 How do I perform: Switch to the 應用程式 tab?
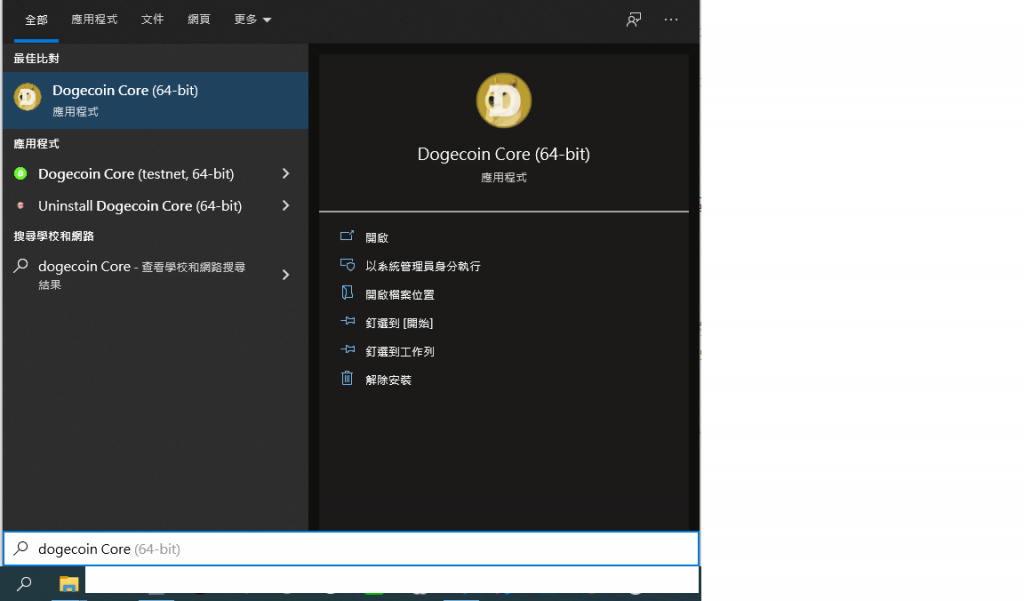tap(94, 20)
